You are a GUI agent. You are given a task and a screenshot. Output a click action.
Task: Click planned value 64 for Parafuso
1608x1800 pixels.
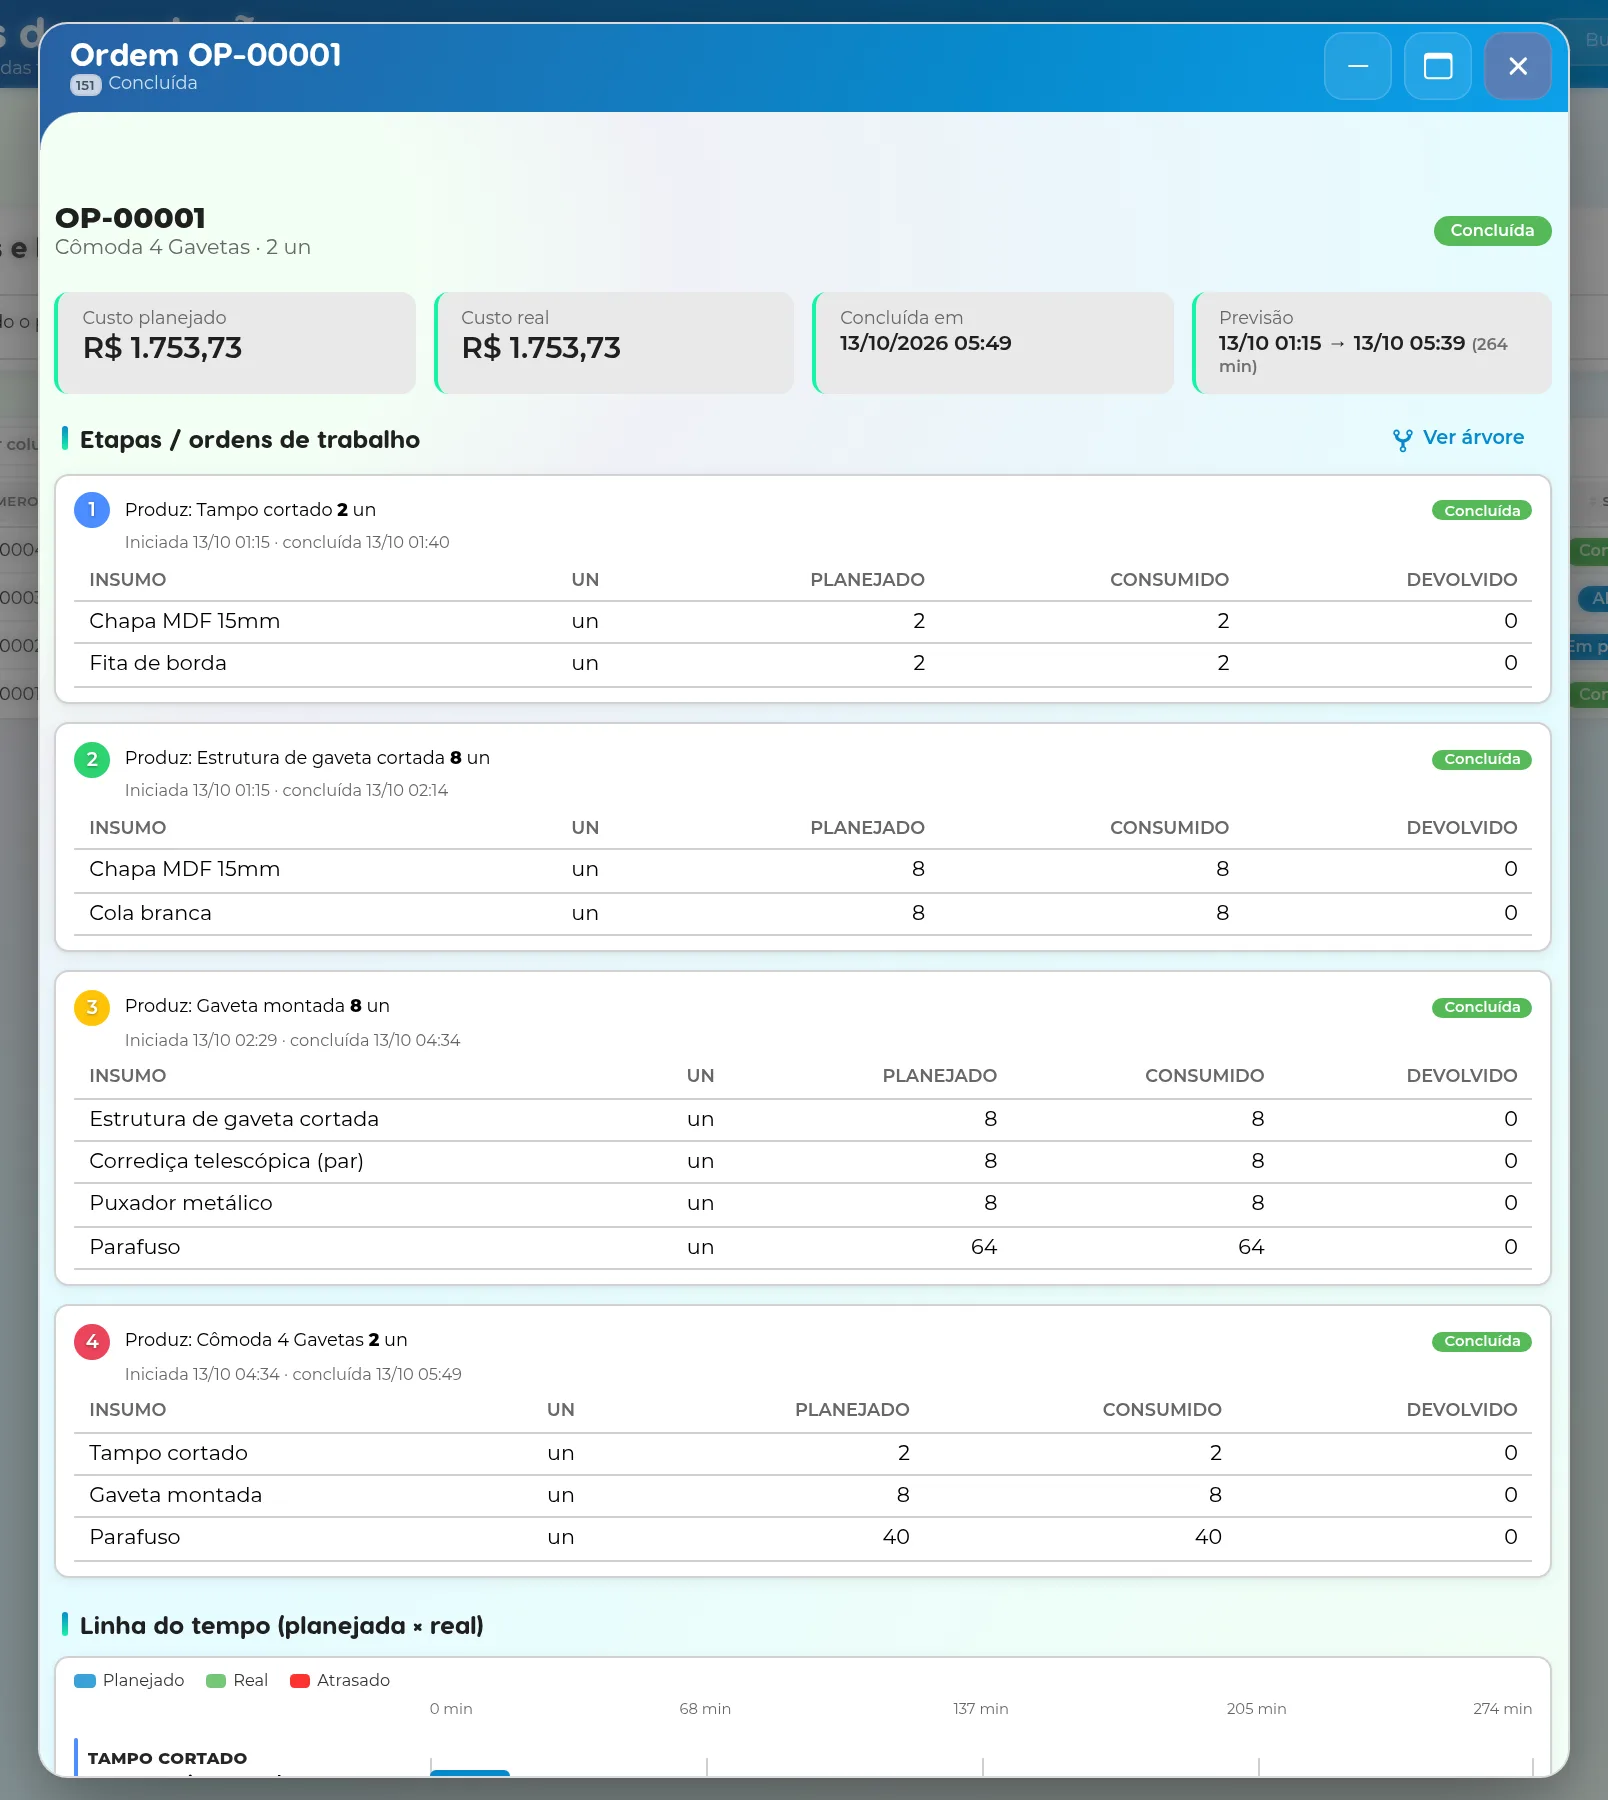pyautogui.click(x=984, y=1247)
